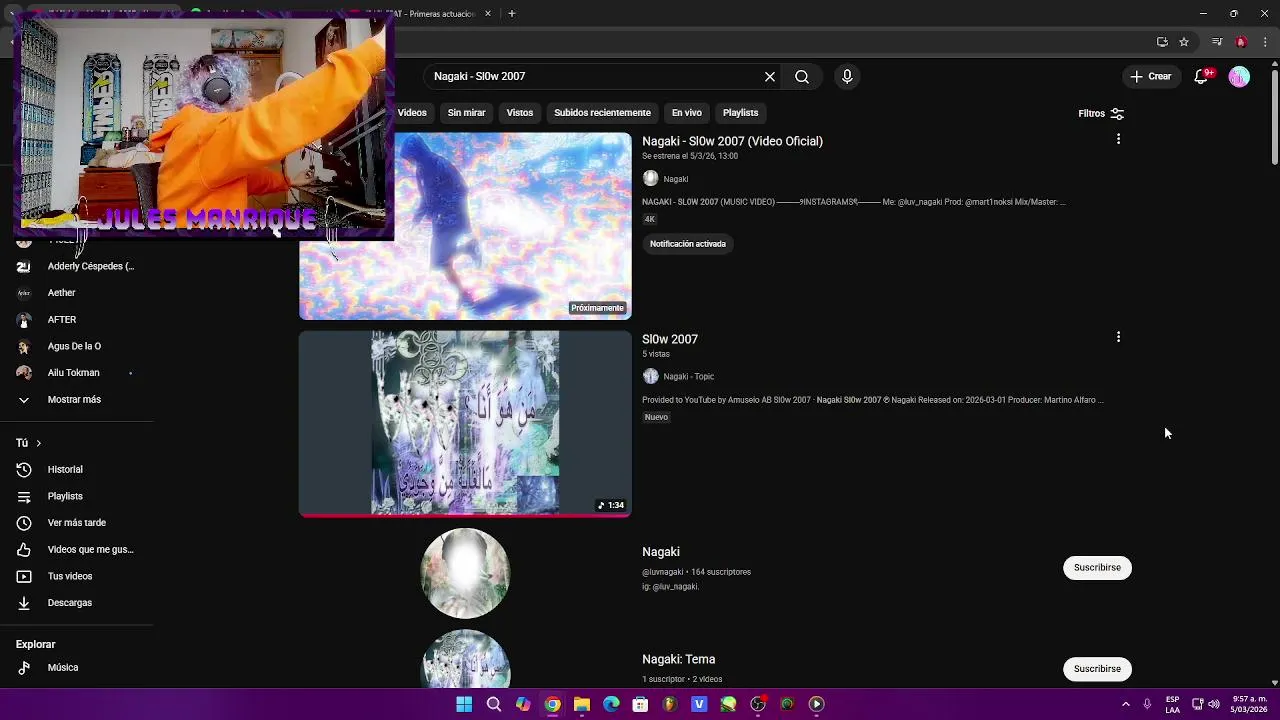1280x720 pixels.
Task: Select the En vivo filter chip
Action: 686,113
